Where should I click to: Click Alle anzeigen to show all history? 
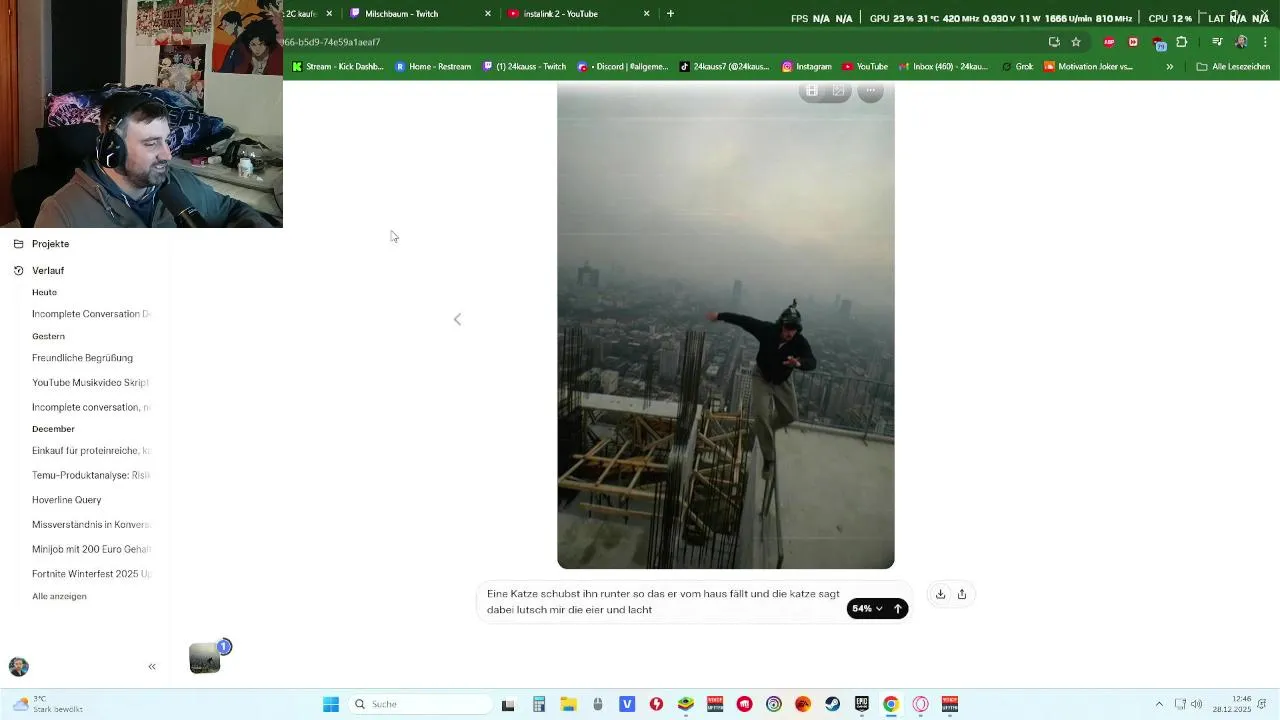click(59, 596)
